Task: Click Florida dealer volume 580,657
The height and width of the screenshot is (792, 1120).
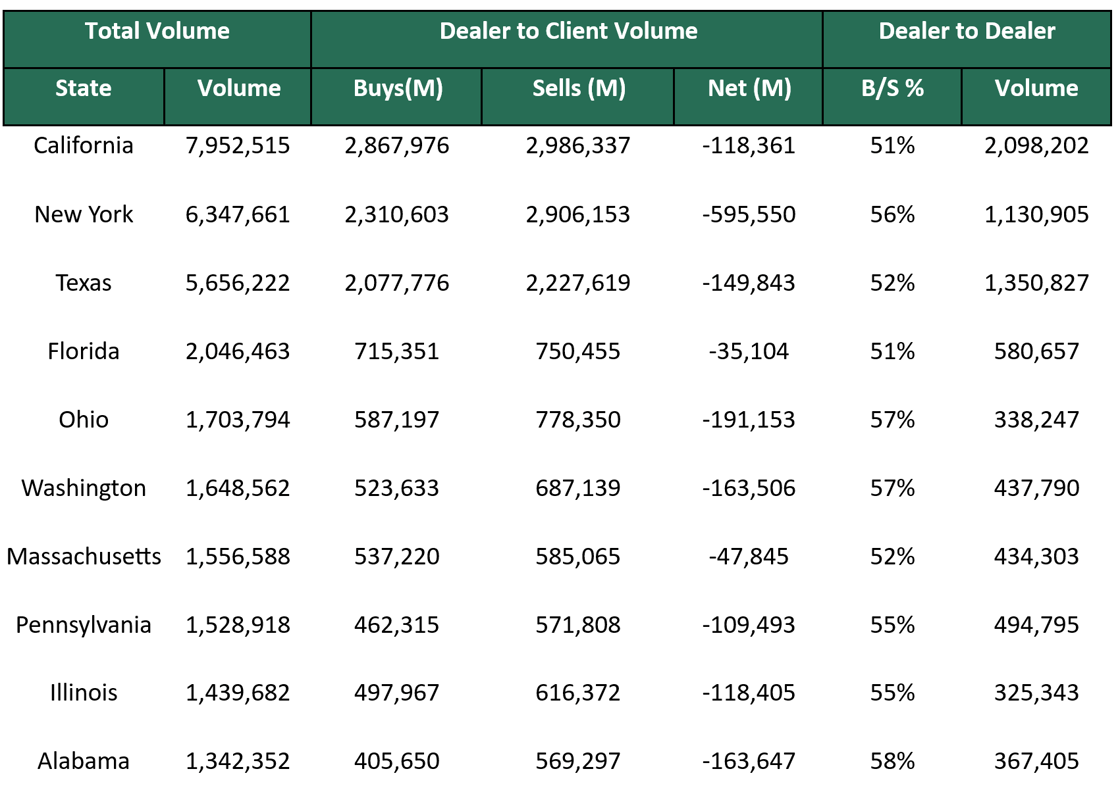Action: click(1036, 351)
